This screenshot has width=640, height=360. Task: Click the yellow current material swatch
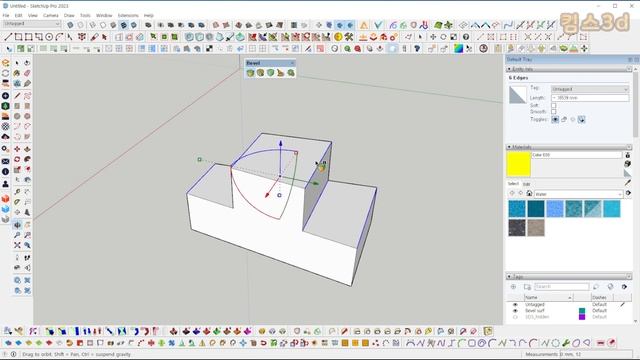tap(518, 164)
